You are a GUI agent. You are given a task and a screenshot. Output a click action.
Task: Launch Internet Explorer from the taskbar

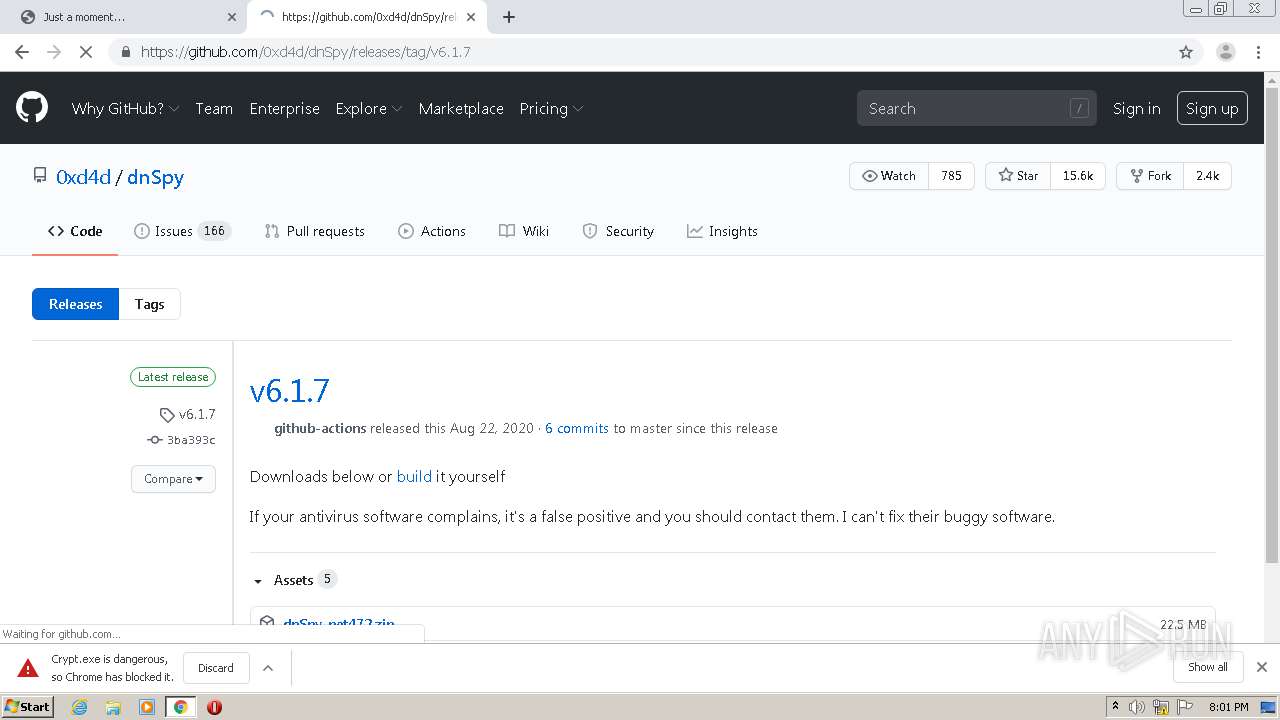click(x=80, y=707)
